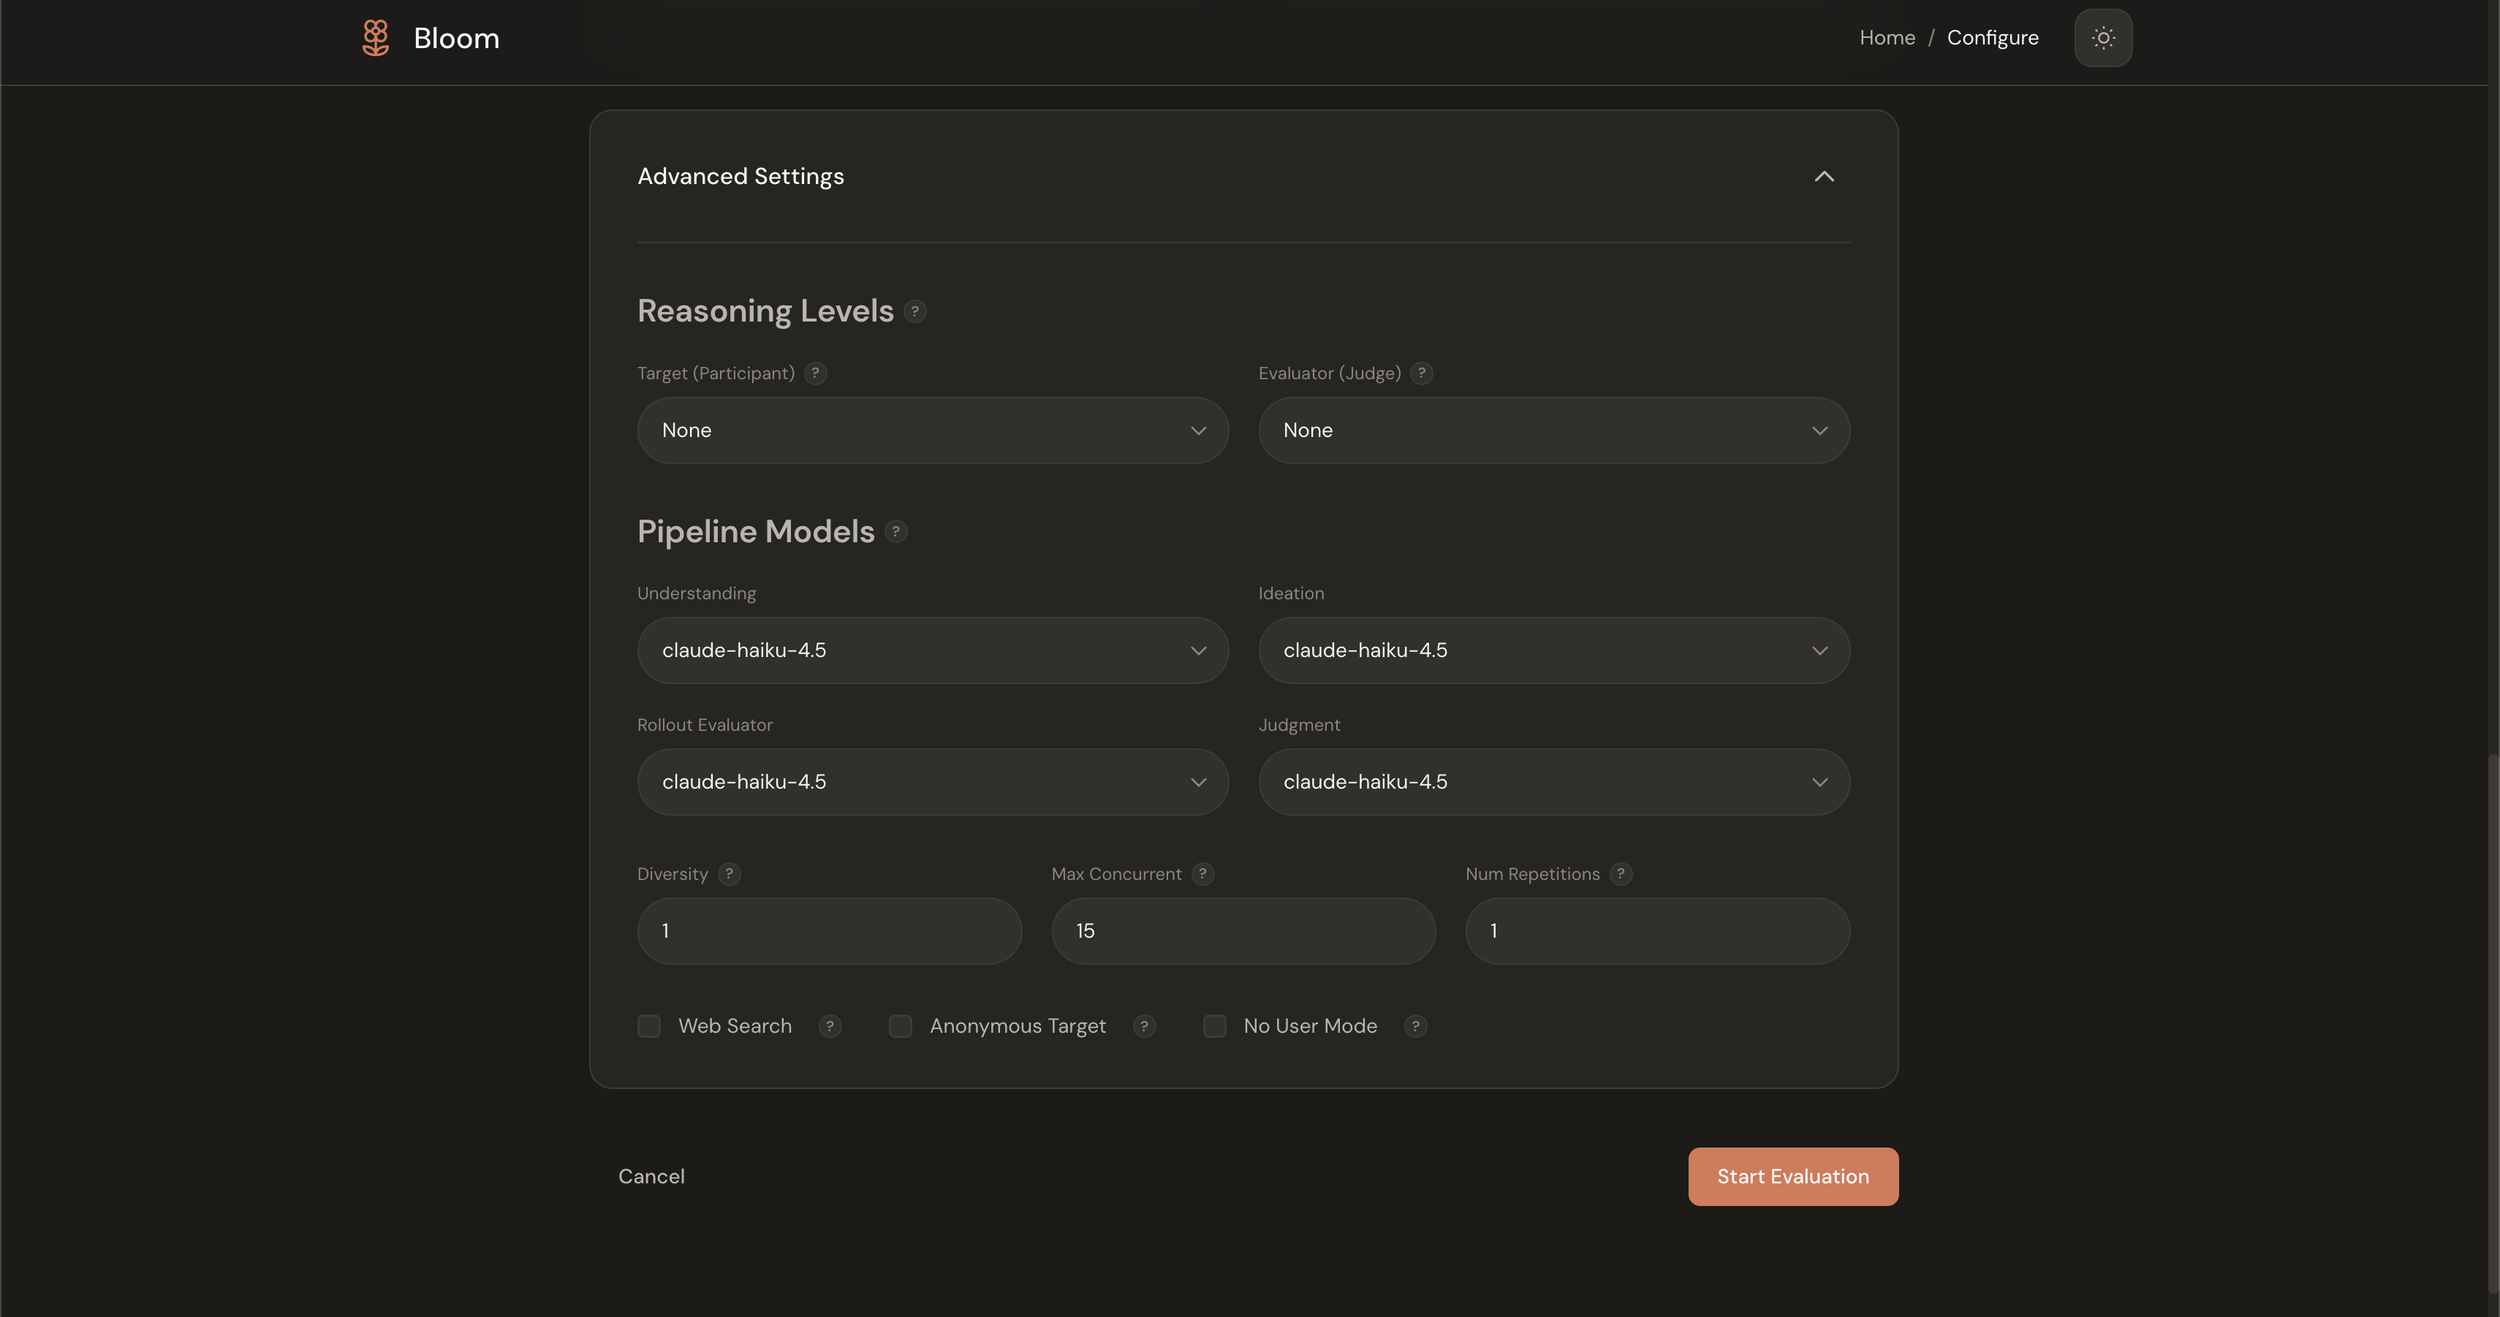Click help icon next to Target (Participant)
Viewport: 2500px width, 1317px height.
click(815, 373)
